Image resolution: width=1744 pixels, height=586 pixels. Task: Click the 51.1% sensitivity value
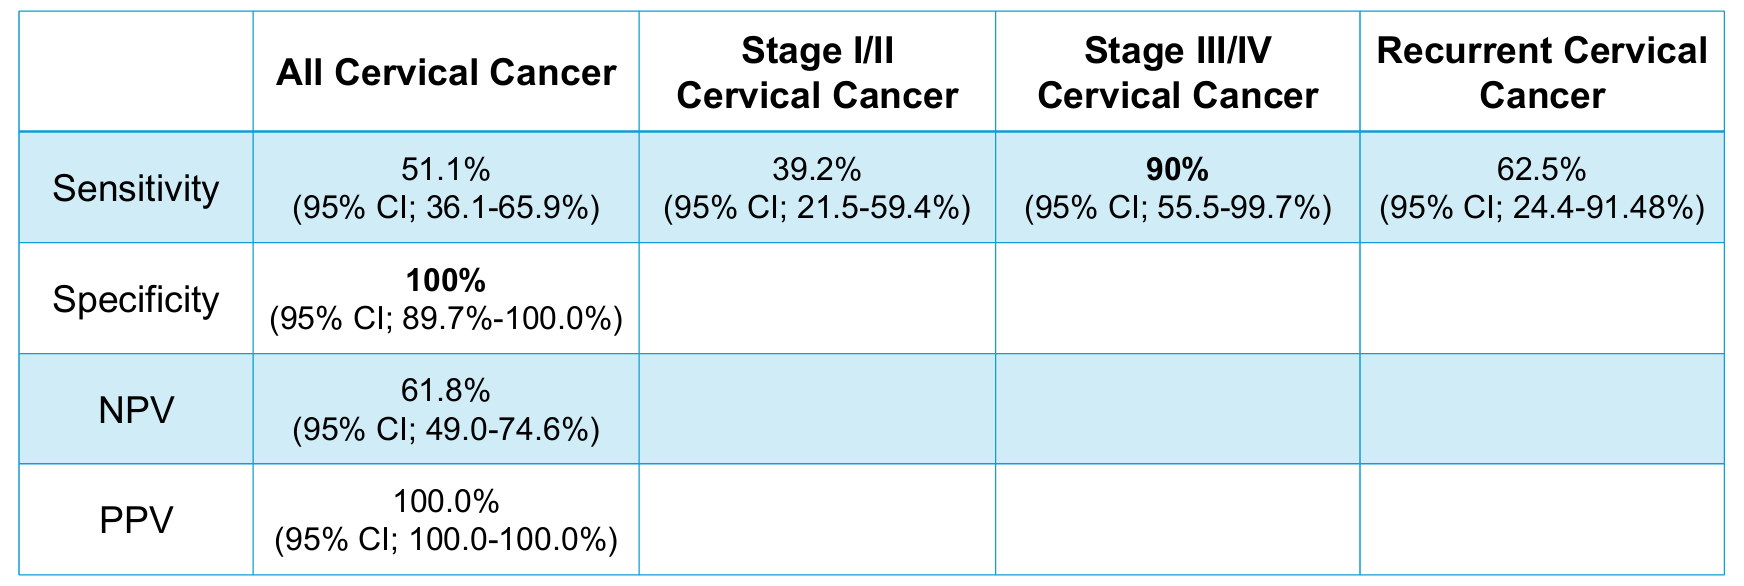pyautogui.click(x=446, y=168)
